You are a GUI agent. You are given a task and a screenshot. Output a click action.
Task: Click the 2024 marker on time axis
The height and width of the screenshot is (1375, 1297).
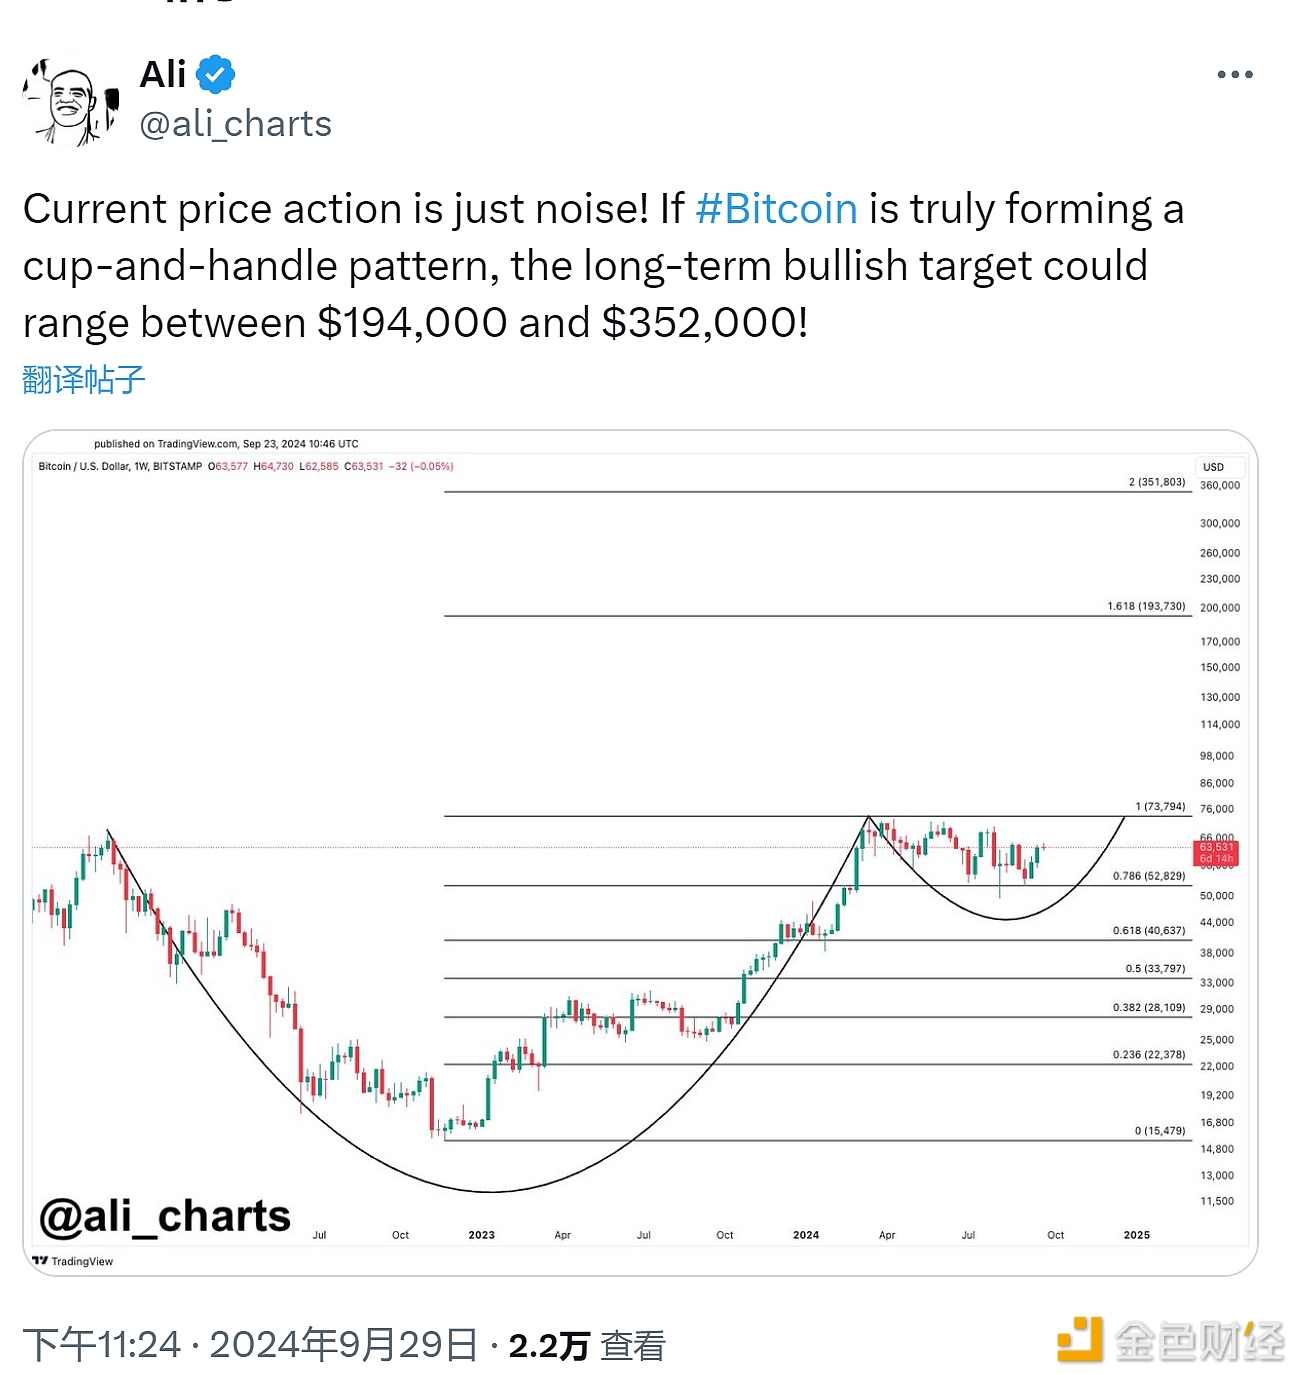pyautogui.click(x=806, y=1235)
